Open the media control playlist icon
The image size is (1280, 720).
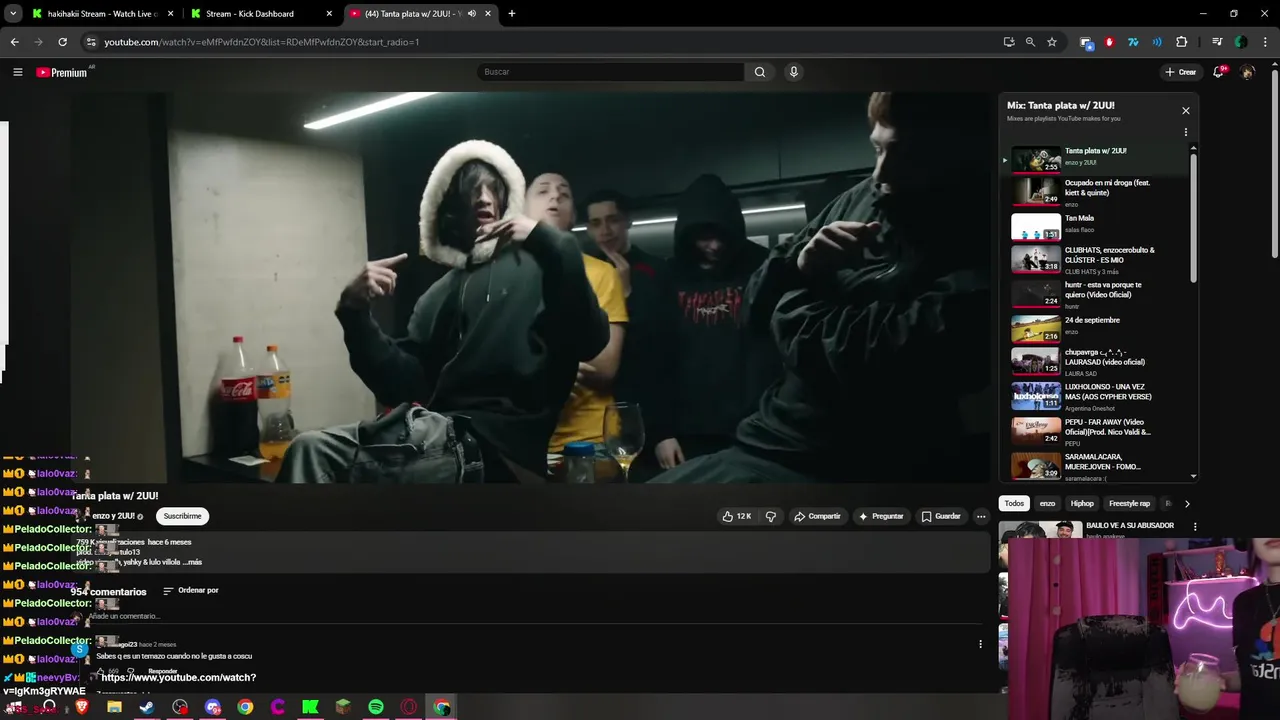[x=1217, y=42]
